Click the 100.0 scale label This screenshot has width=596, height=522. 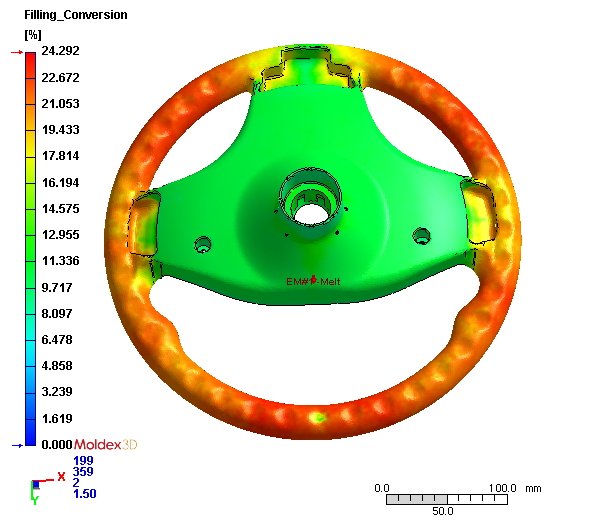[x=502, y=488]
